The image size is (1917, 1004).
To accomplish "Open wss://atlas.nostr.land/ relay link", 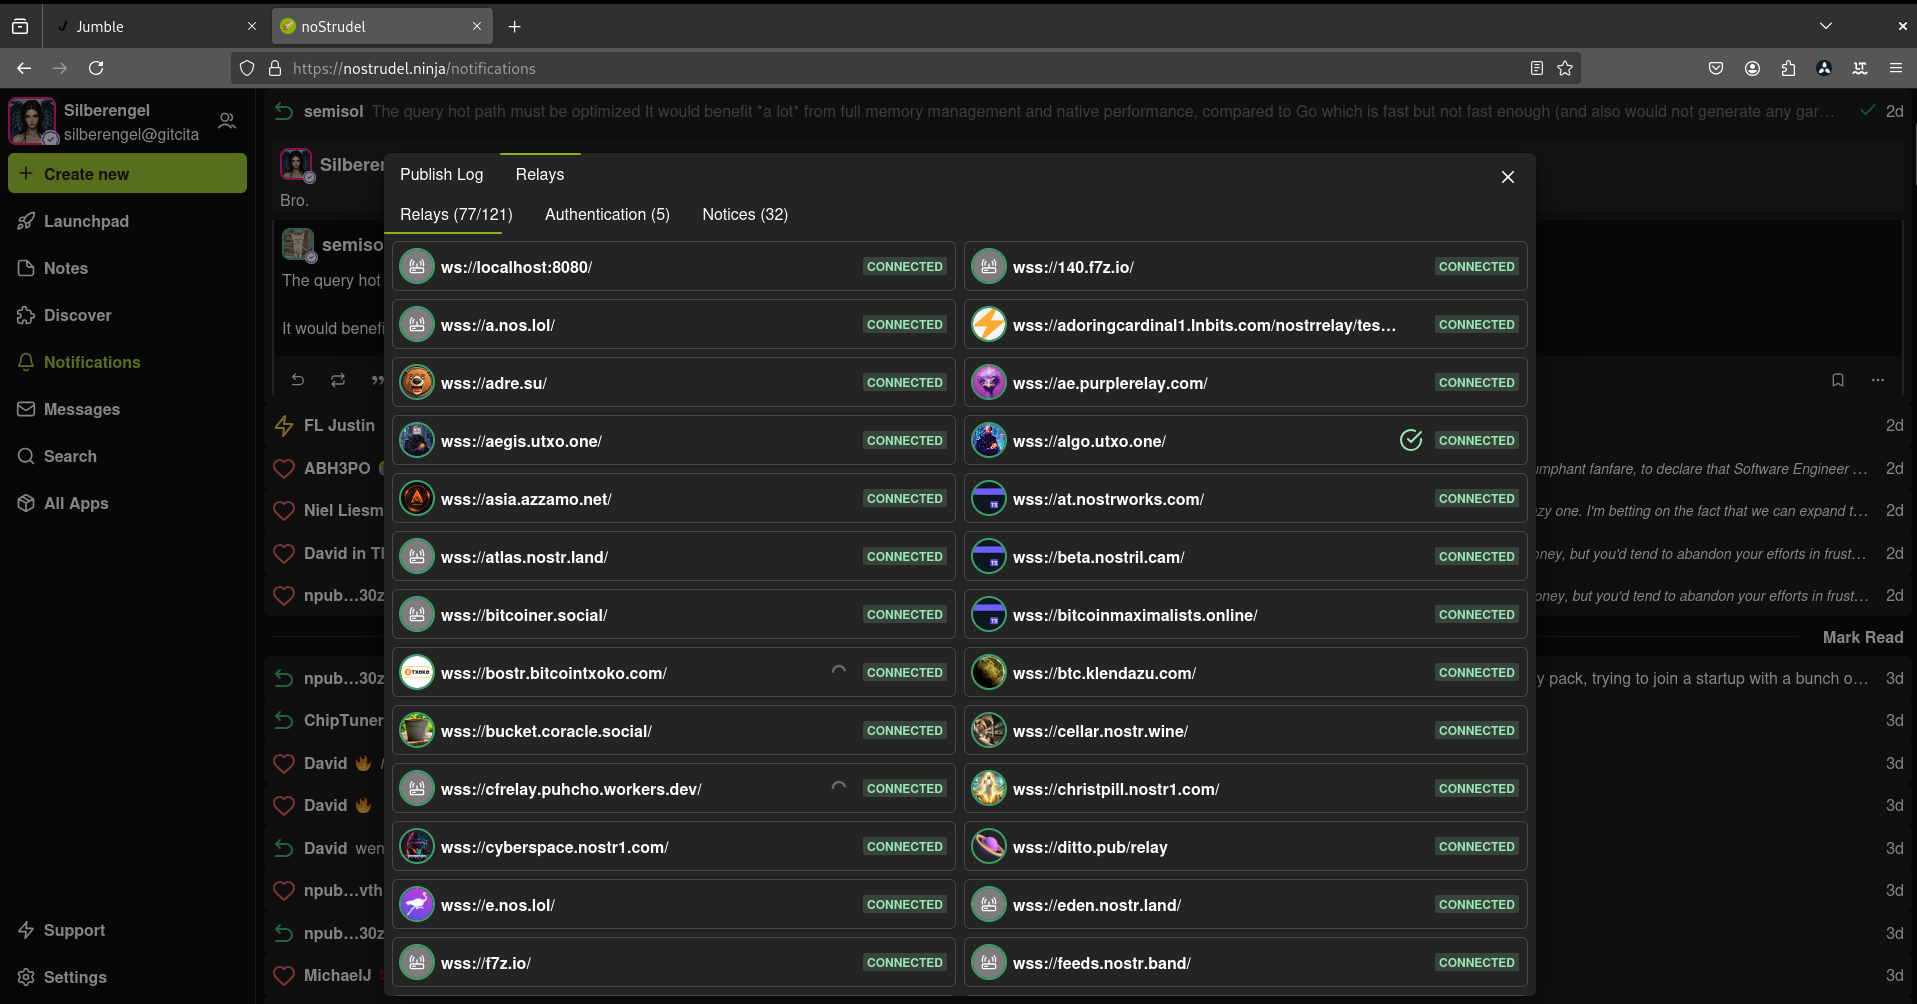I will 524,557.
